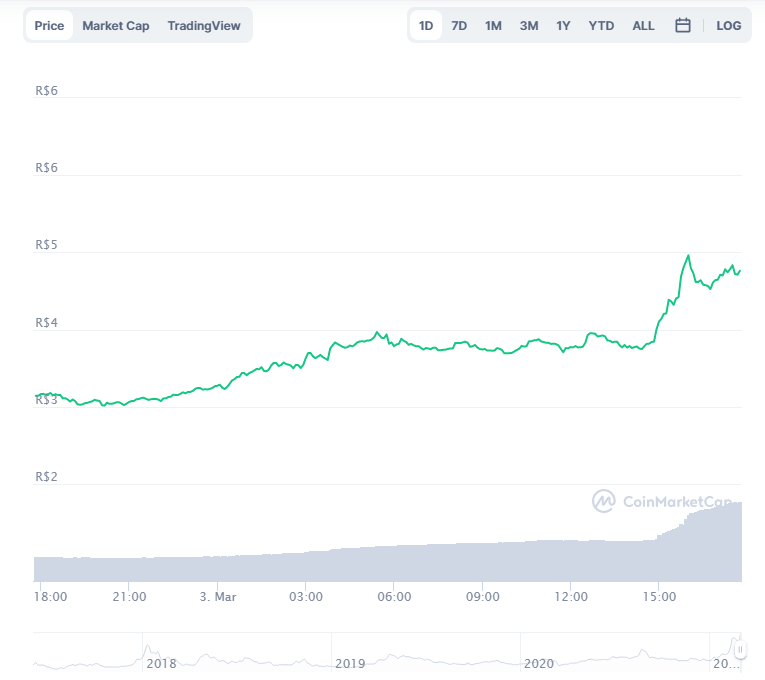Click the 12:00 time axis label
This screenshot has width=765, height=680.
571,597
